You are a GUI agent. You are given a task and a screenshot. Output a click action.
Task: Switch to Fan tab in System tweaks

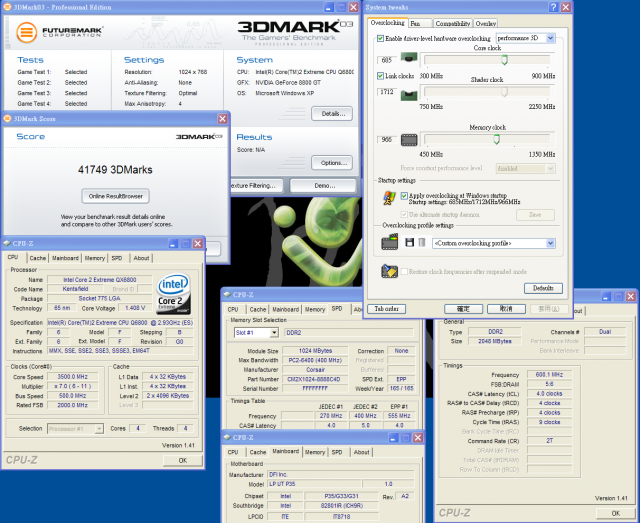point(420,24)
